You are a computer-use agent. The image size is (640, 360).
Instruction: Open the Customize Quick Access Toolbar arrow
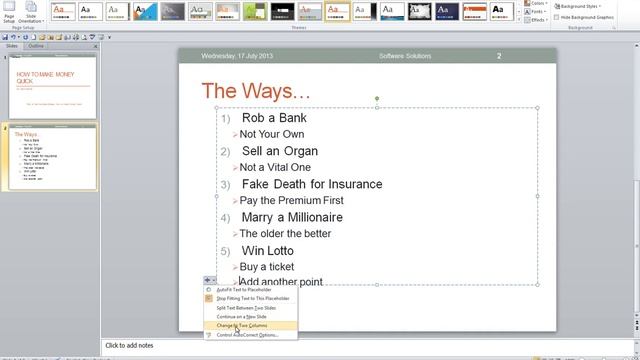[x=109, y=37]
